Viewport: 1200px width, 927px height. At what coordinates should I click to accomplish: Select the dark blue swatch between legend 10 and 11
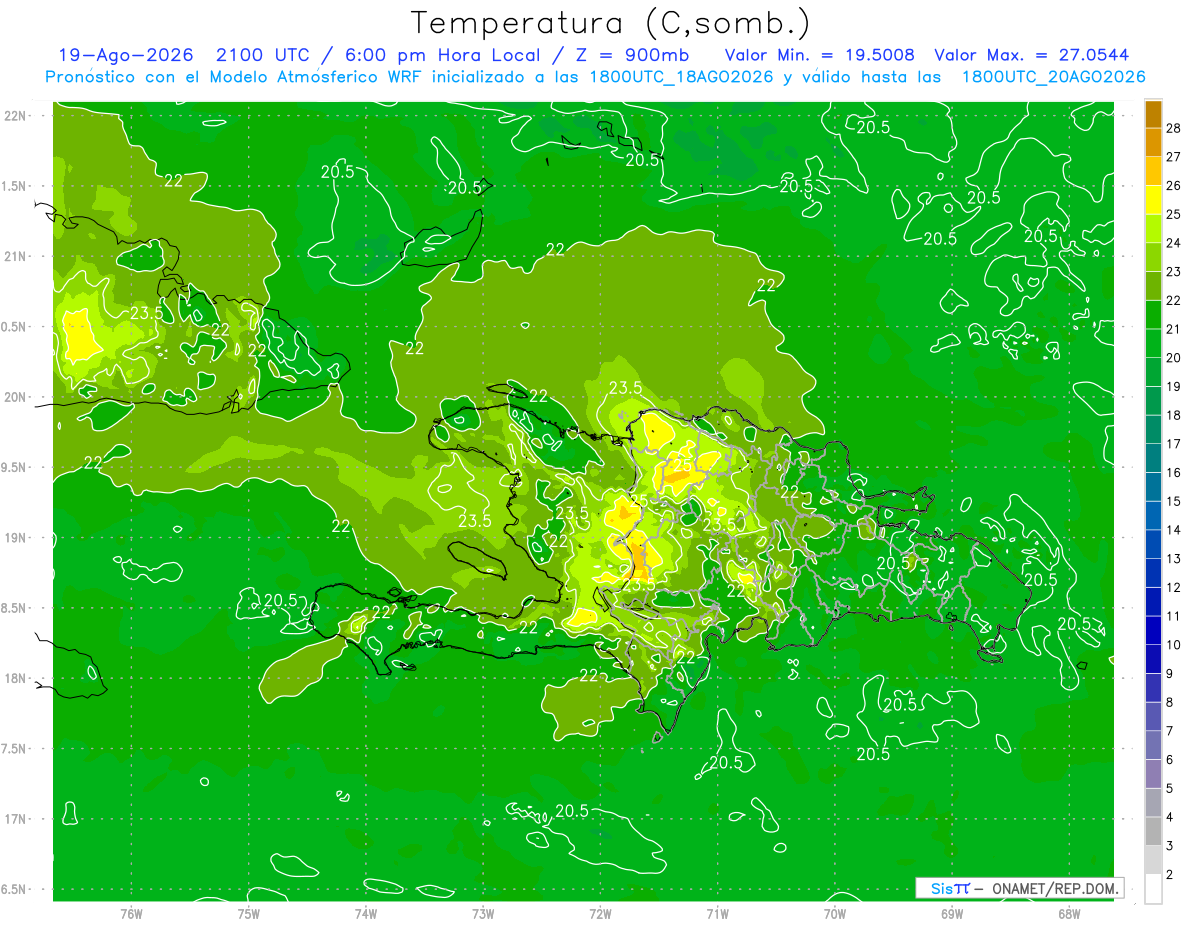pos(1153,631)
